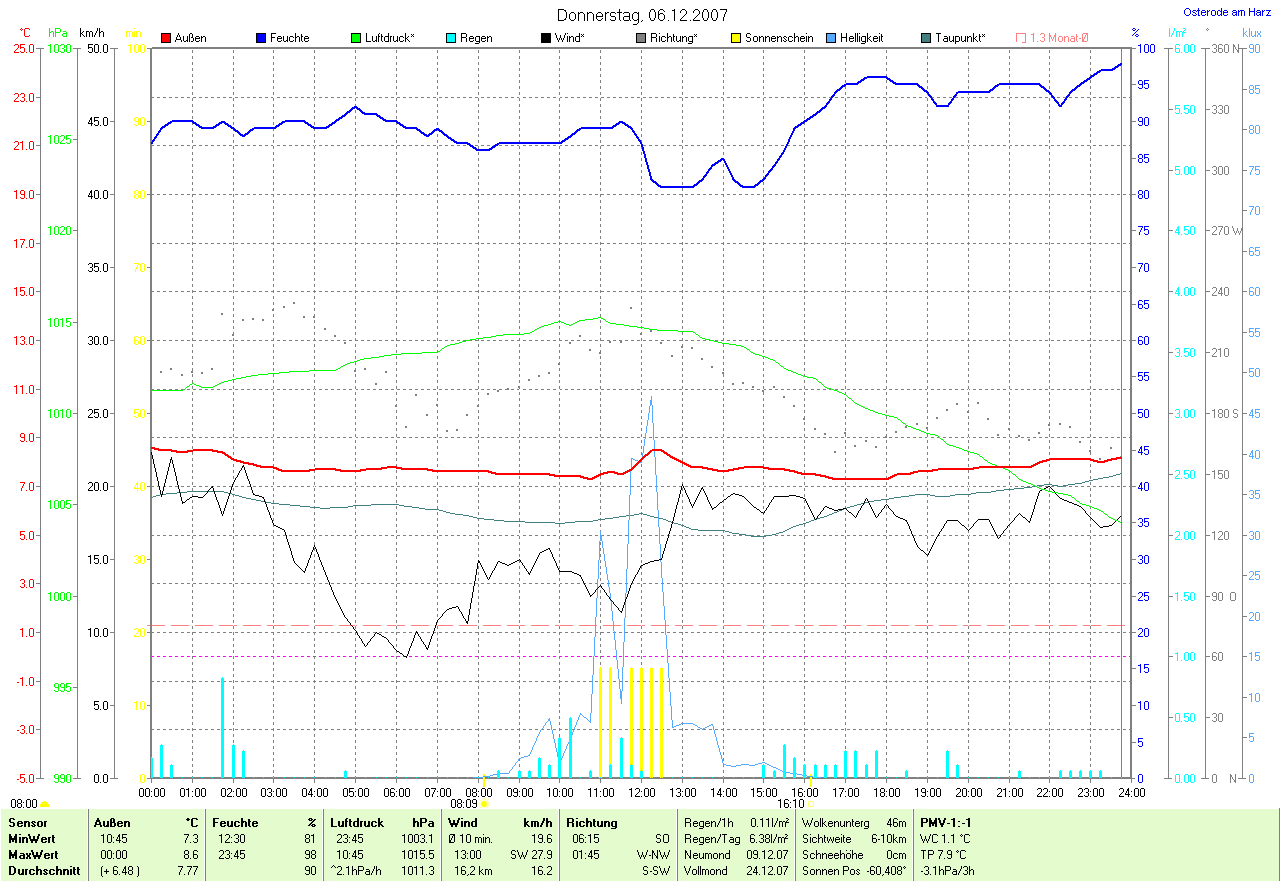Click the red Außen legend square
The image size is (1280, 881).
pyautogui.click(x=167, y=38)
